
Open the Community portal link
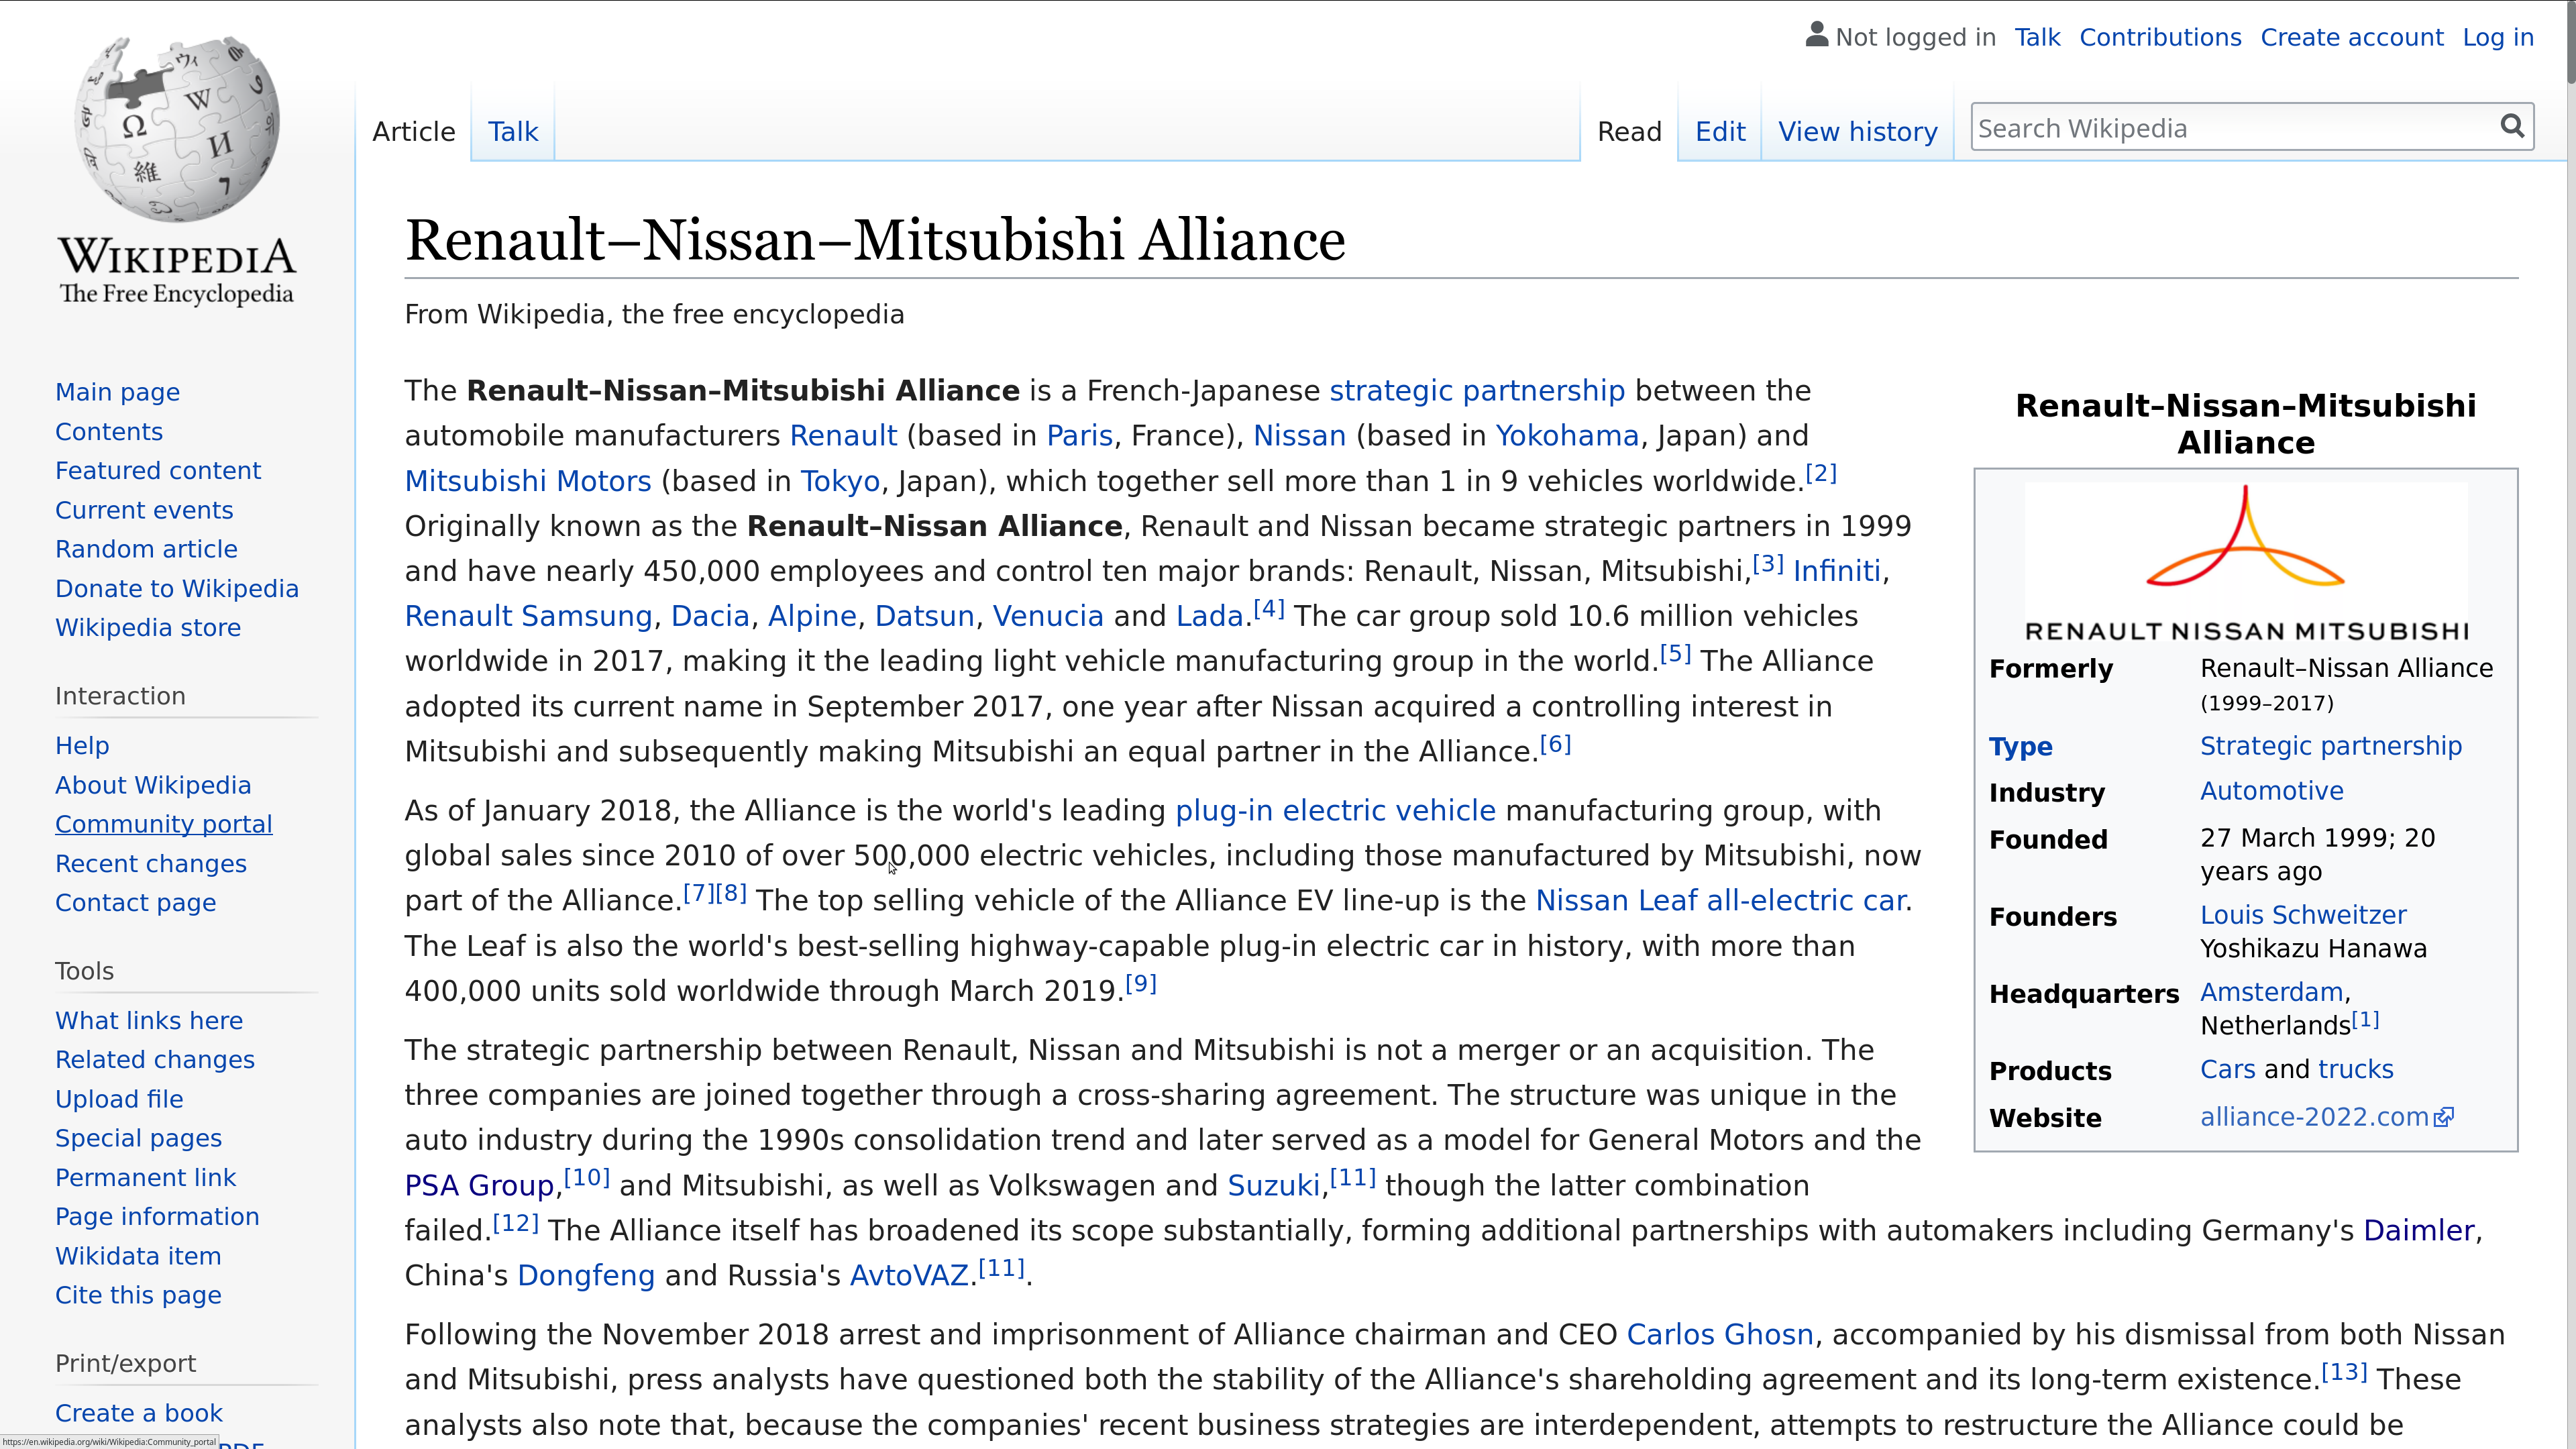pos(164,824)
